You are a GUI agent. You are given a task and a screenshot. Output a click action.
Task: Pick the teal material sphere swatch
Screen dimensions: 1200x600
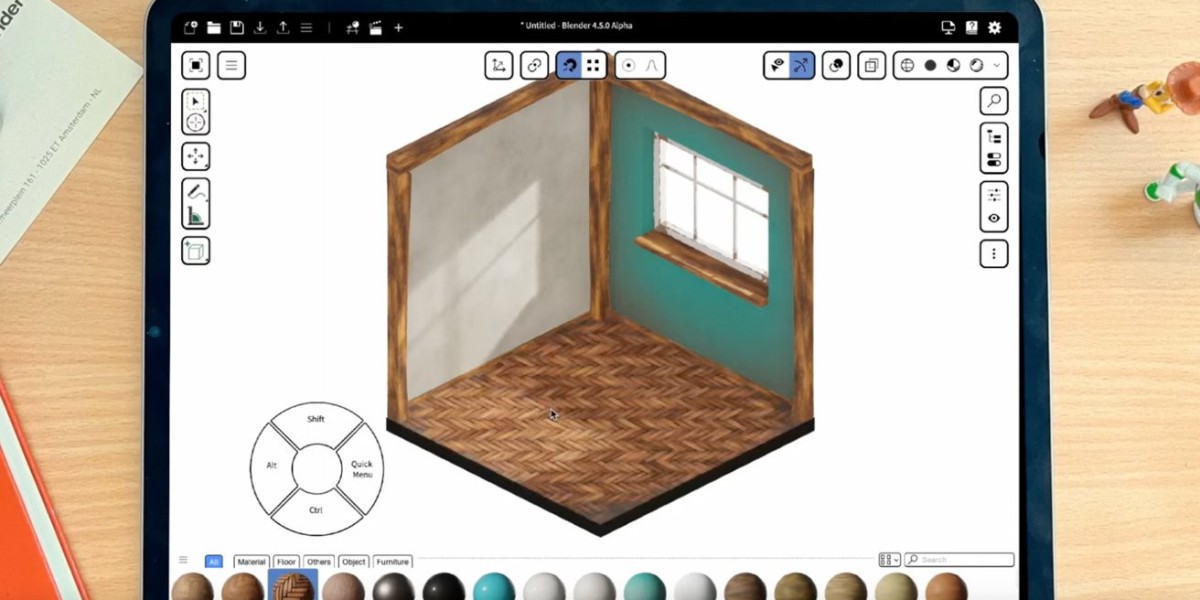(494, 588)
